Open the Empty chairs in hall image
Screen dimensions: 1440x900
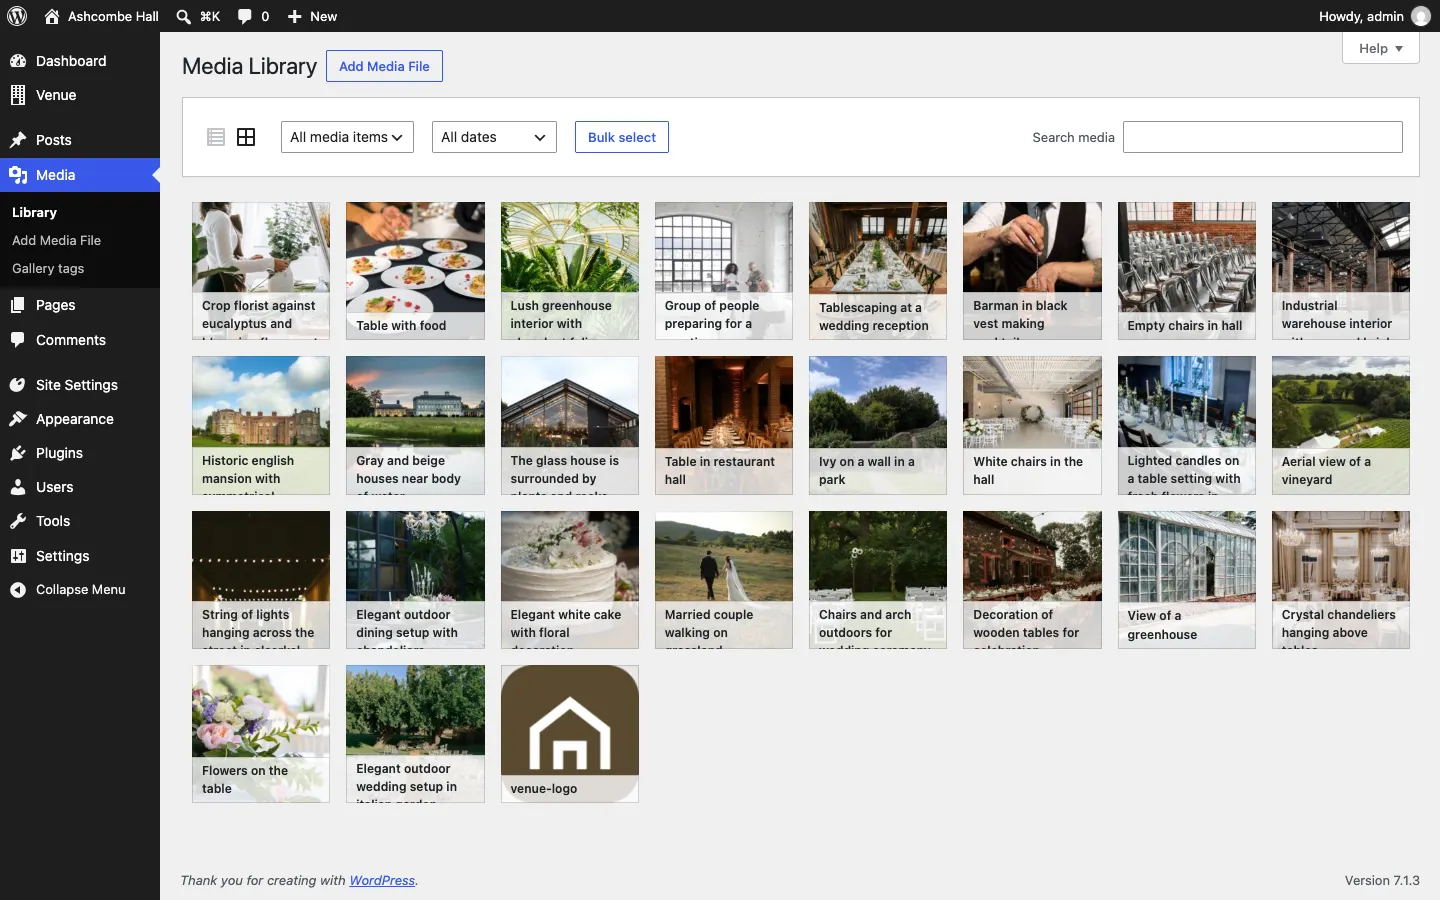tap(1187, 271)
